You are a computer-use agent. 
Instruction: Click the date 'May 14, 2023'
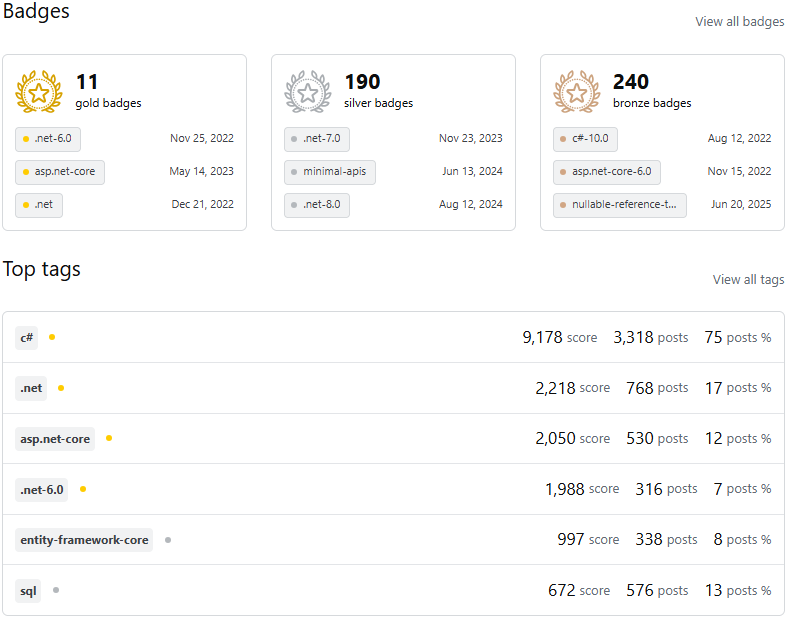pyautogui.click(x=202, y=172)
